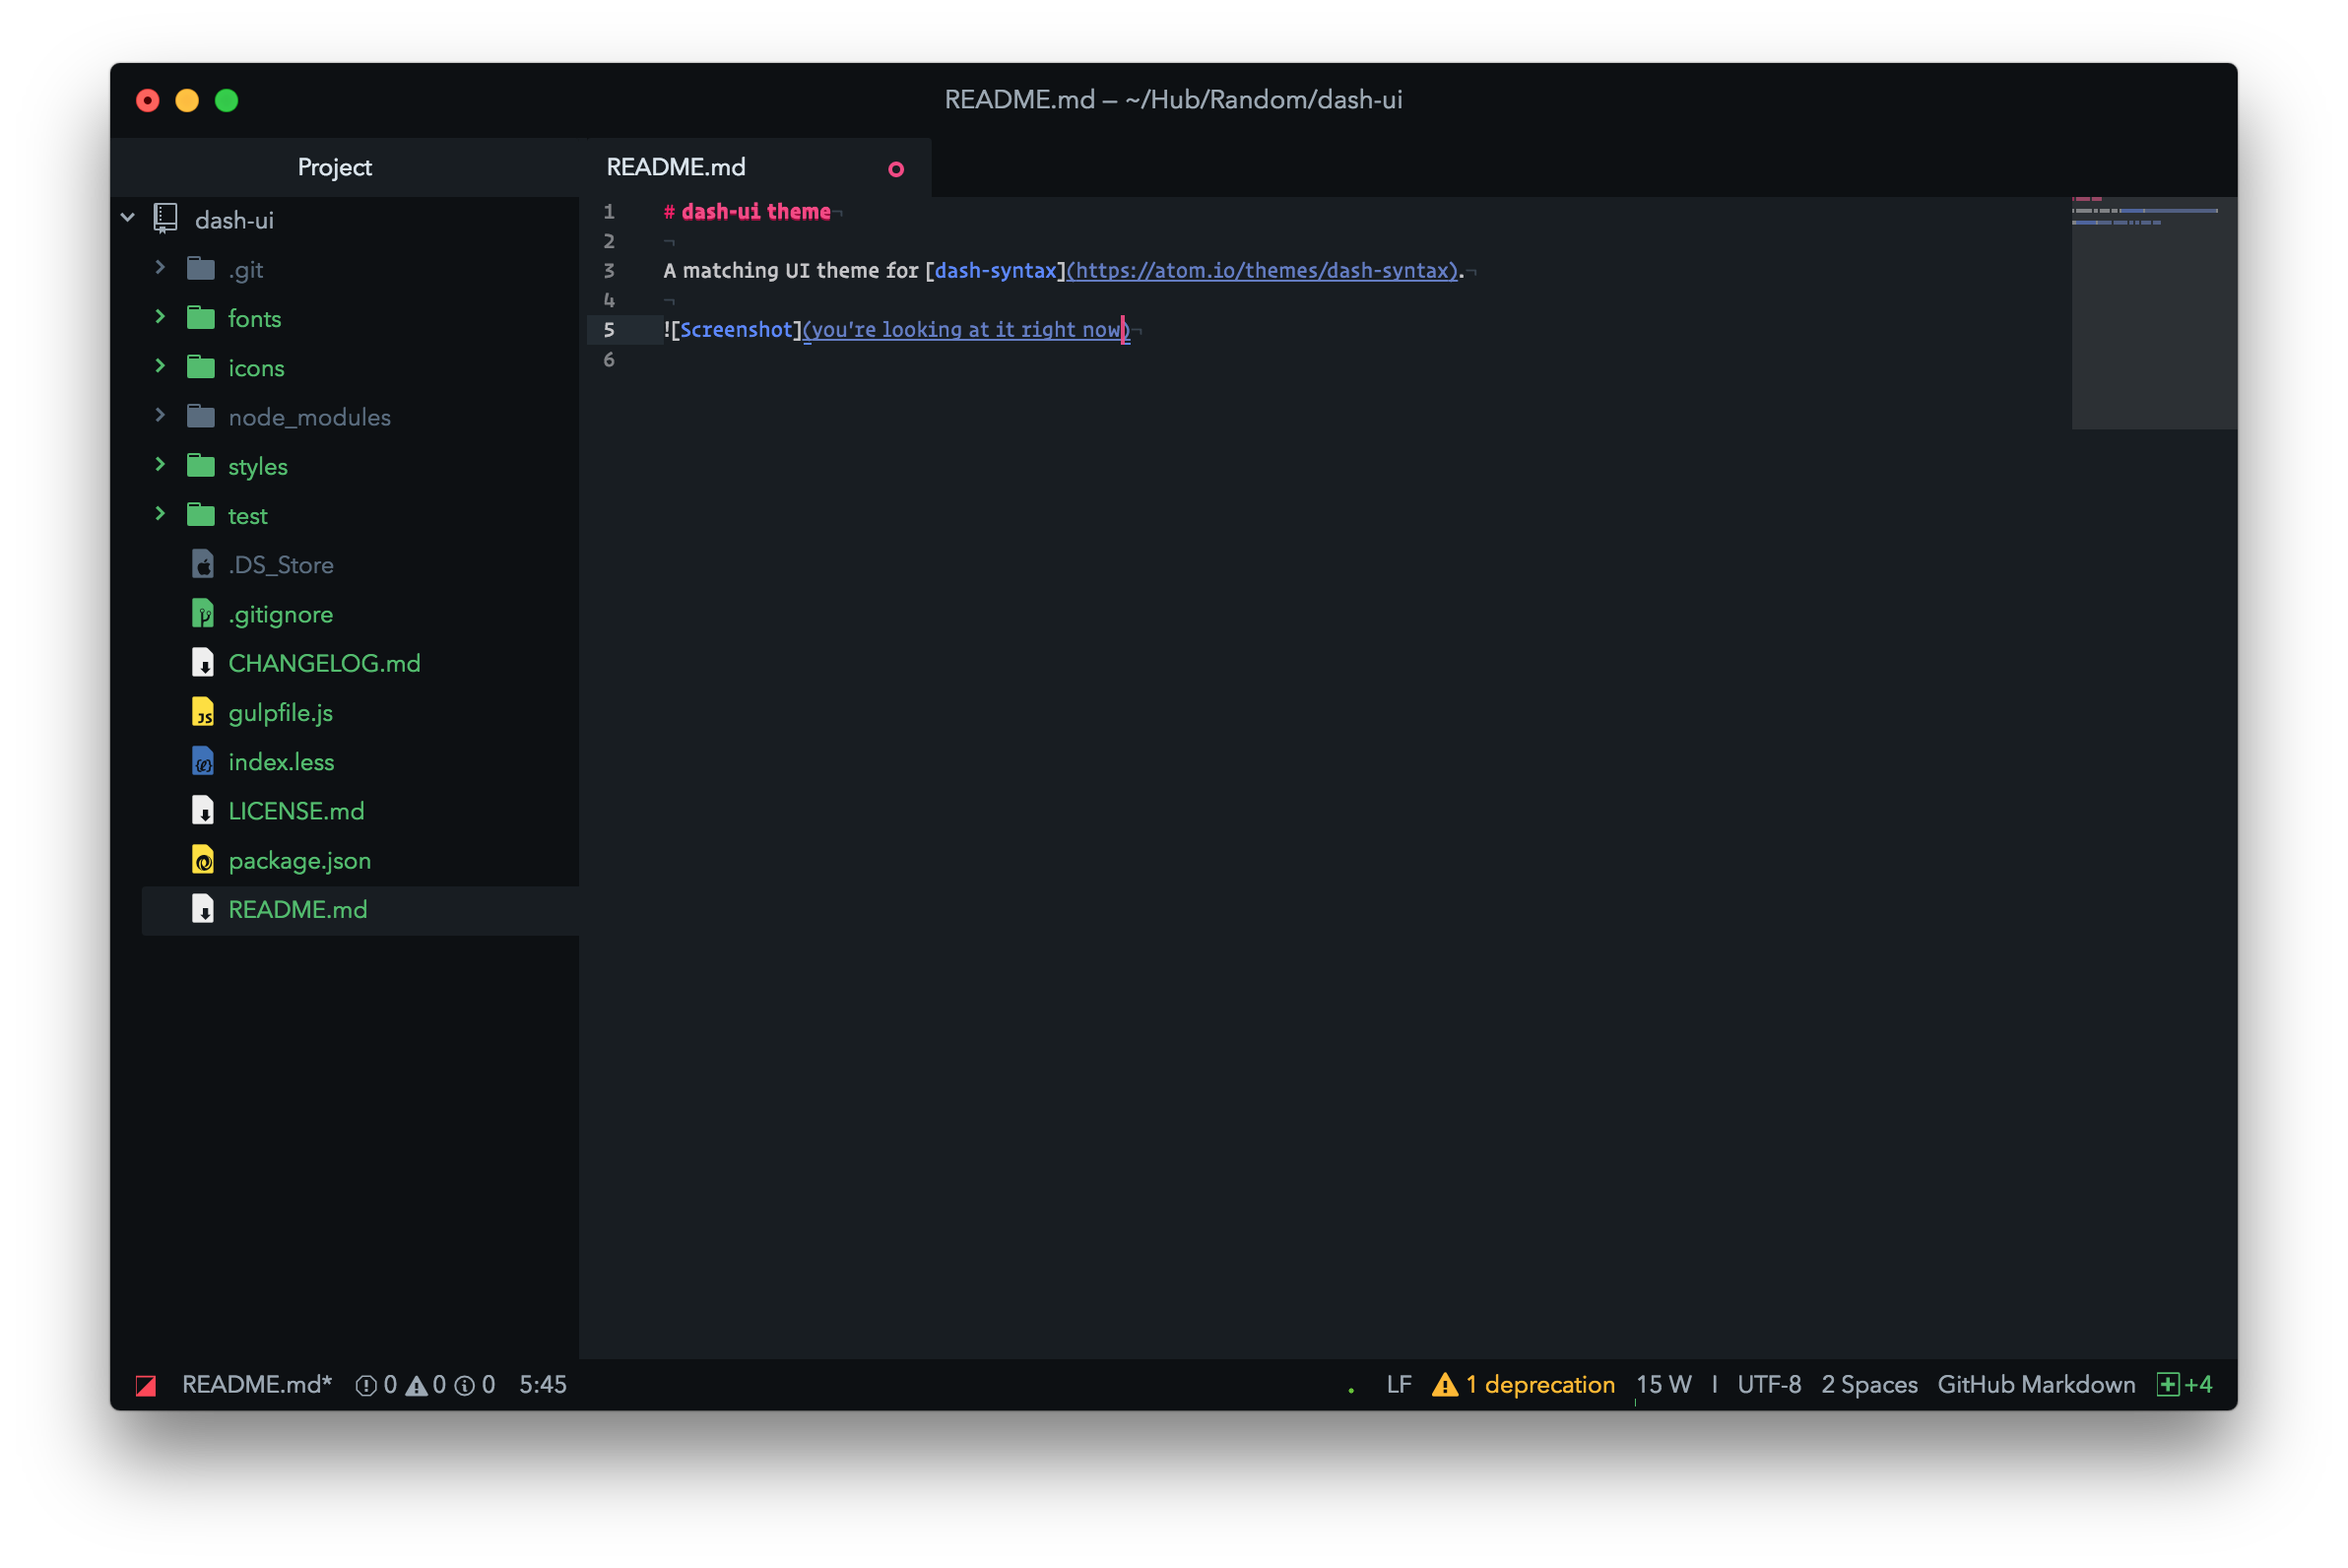Click the package.json file icon

pyautogui.click(x=203, y=860)
